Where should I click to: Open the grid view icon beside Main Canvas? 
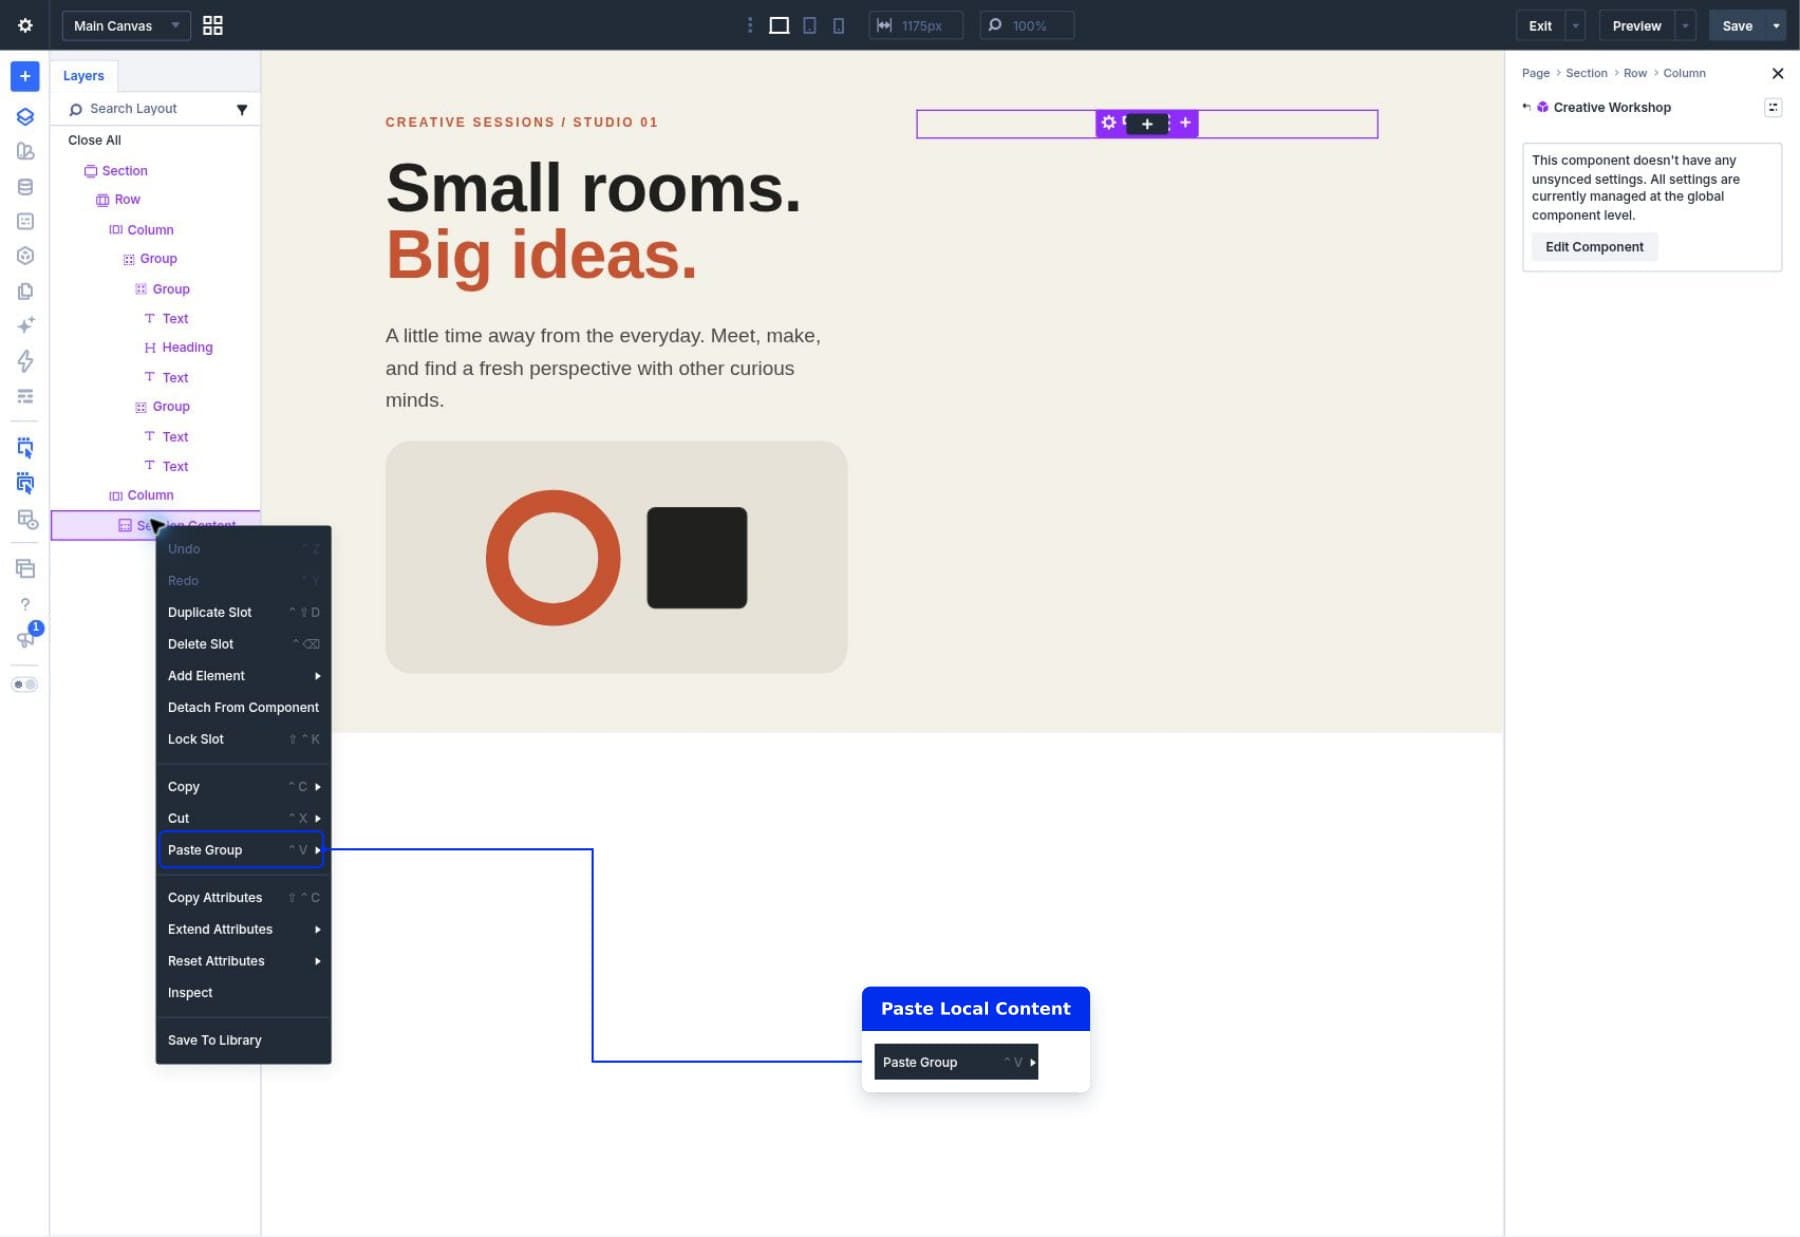[213, 26]
